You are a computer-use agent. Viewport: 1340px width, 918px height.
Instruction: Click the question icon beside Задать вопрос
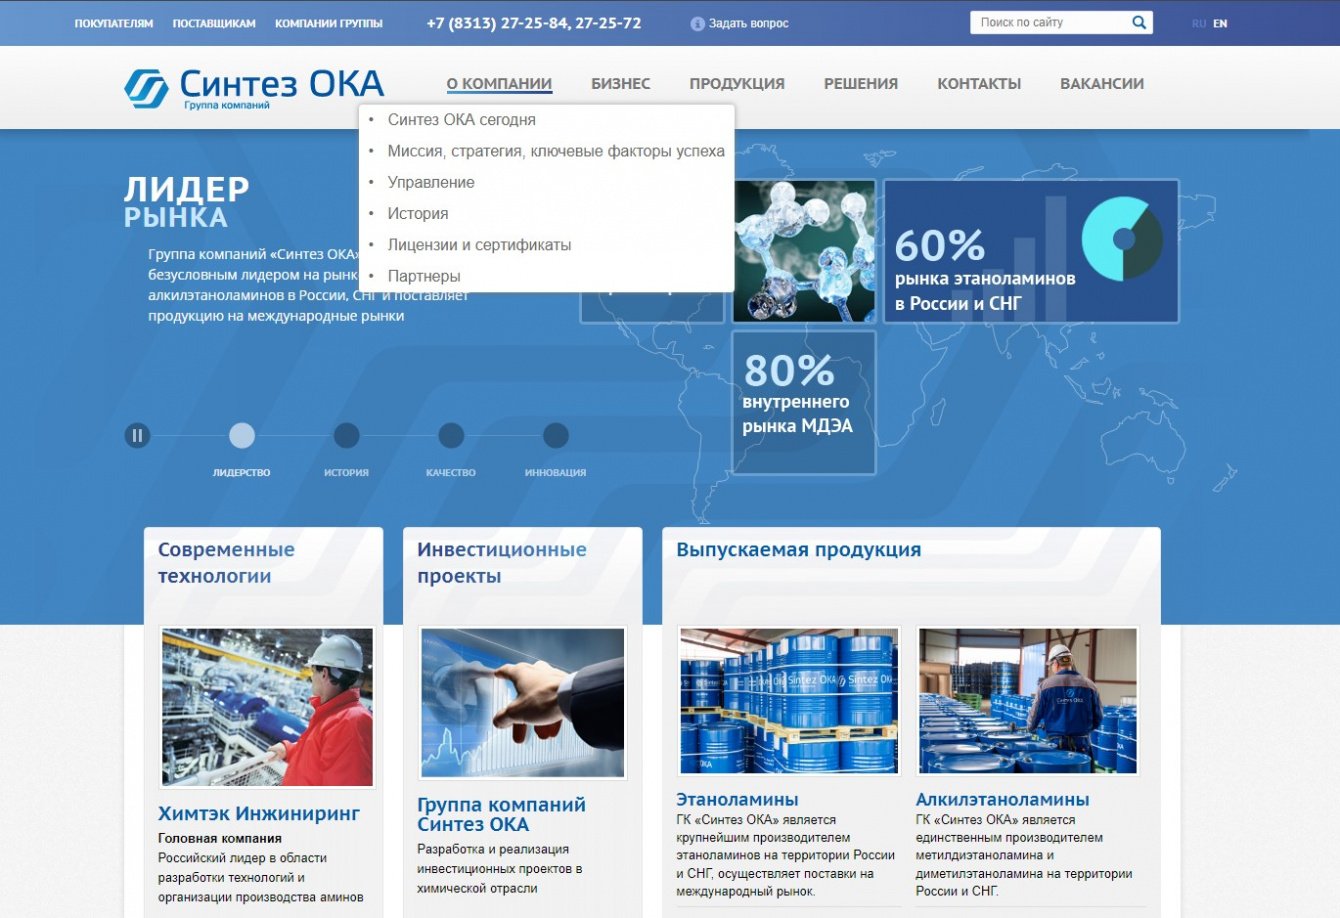click(698, 24)
